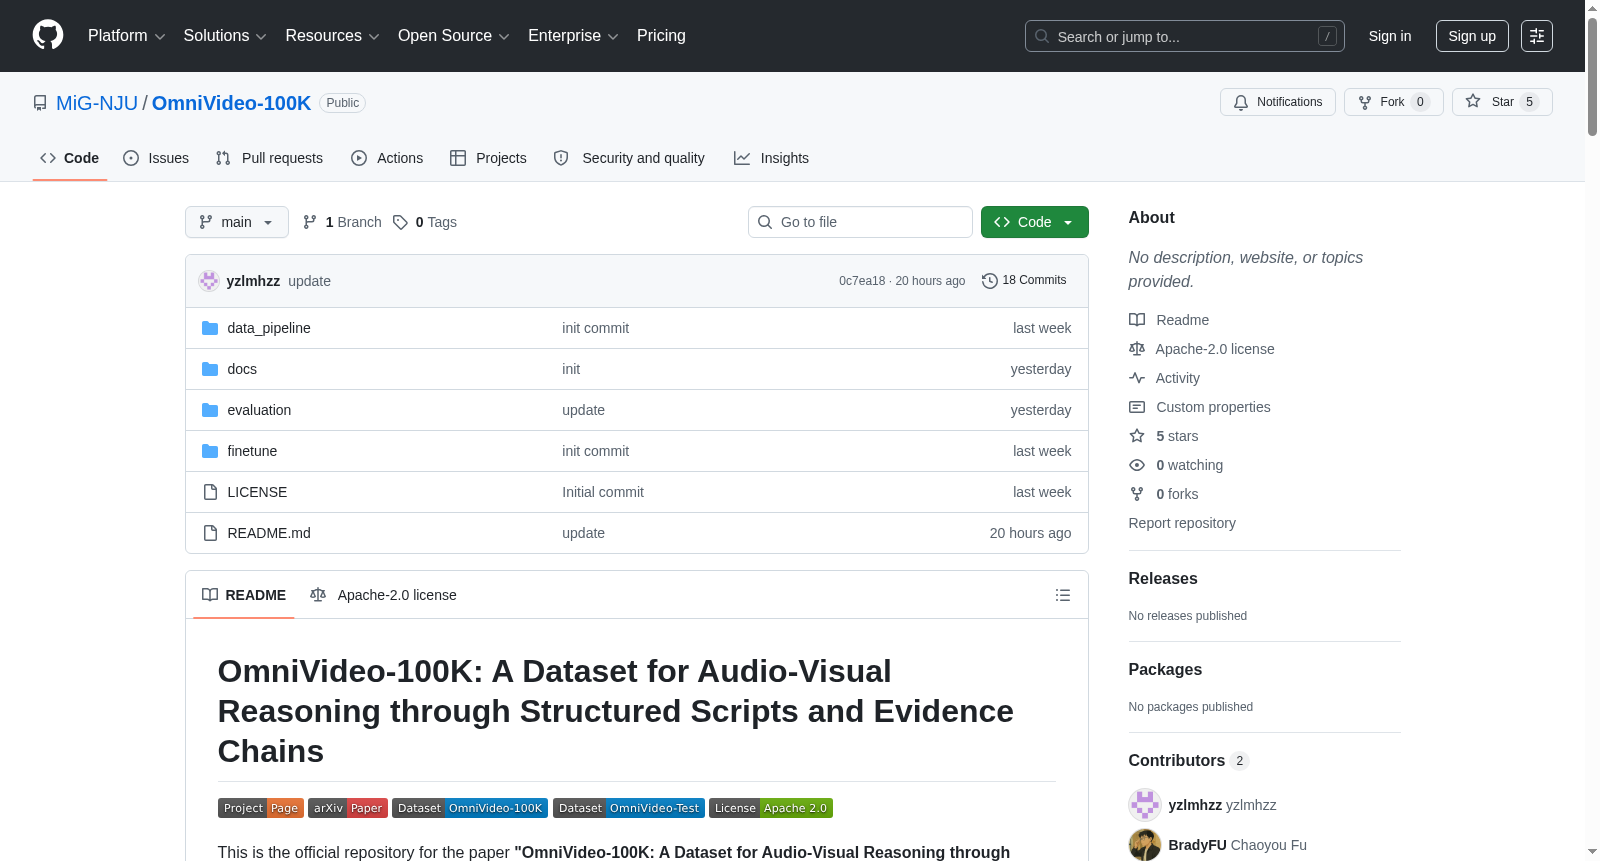
Task: Click the 'Initial commit' message for LICENSE
Action: [x=603, y=492]
